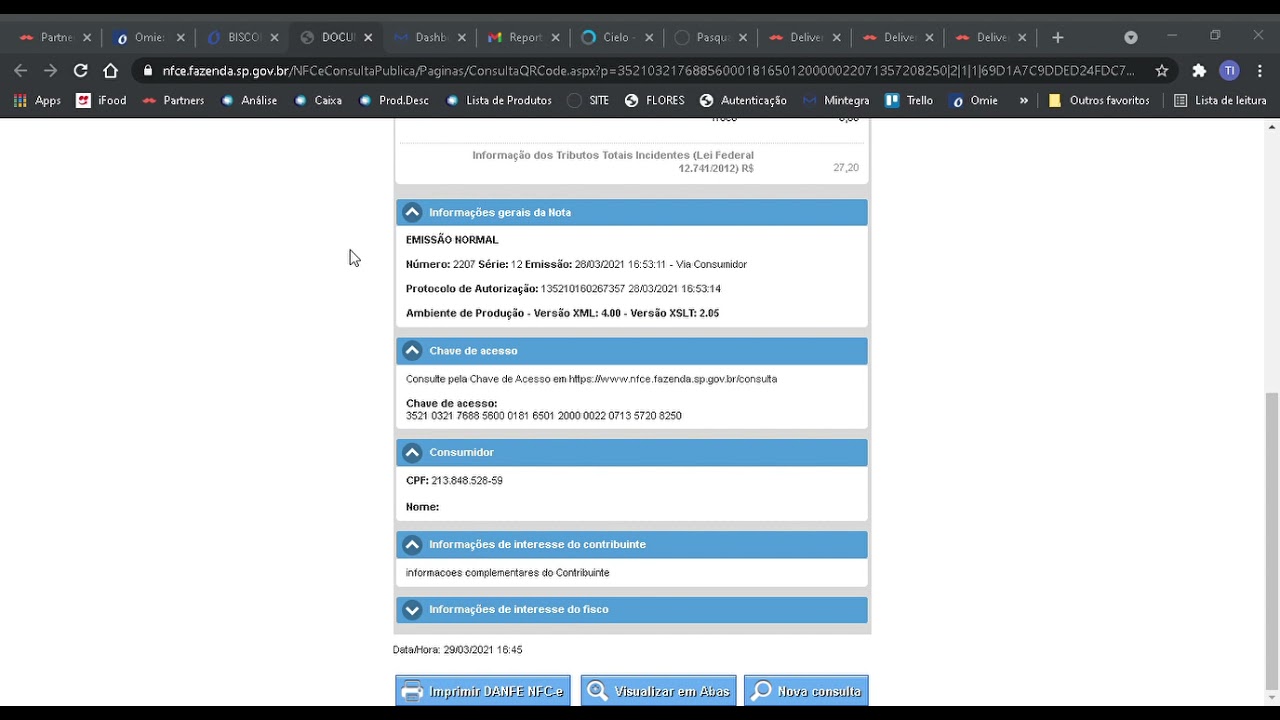Open the Lista de Produtos bookmark
Screen dimensions: 1280x720
coord(498,100)
